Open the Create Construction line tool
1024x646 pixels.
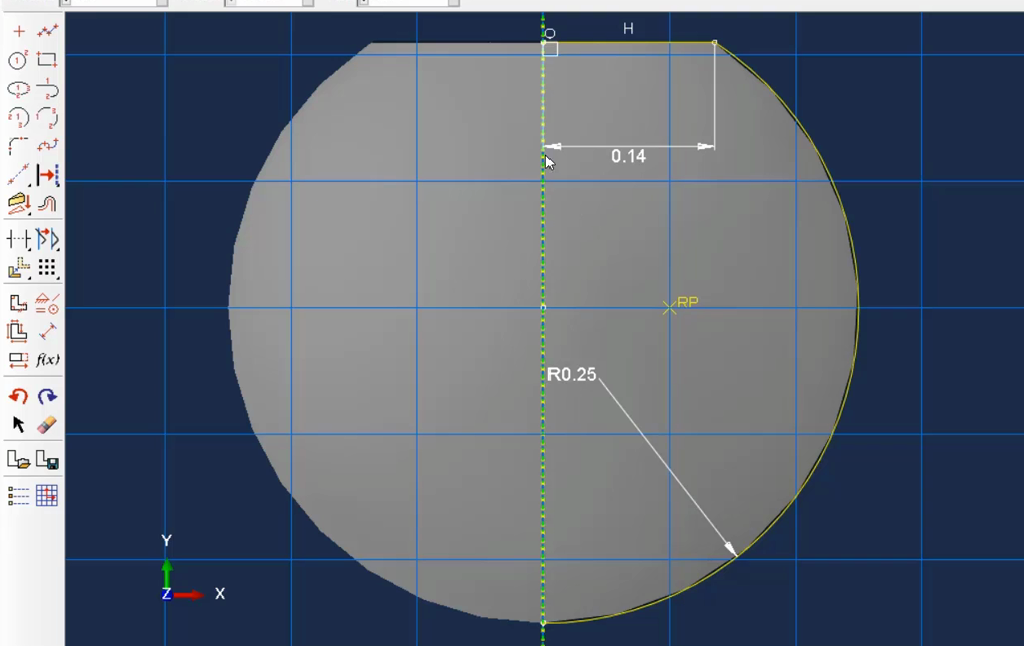tap(18, 175)
